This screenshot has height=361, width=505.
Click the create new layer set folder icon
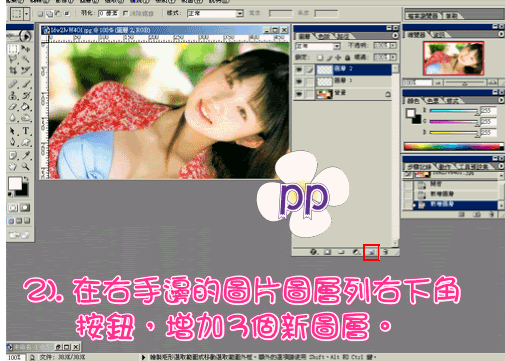341,252
